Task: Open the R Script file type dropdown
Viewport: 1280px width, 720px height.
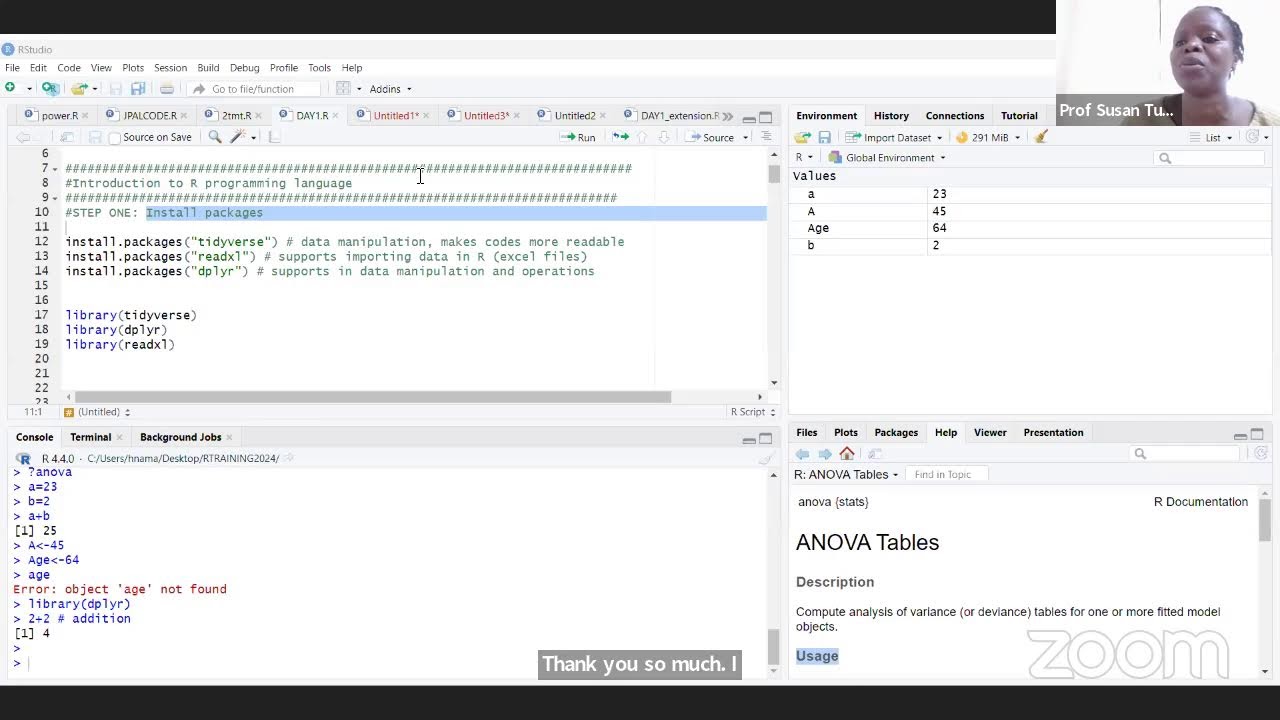Action: 752,412
